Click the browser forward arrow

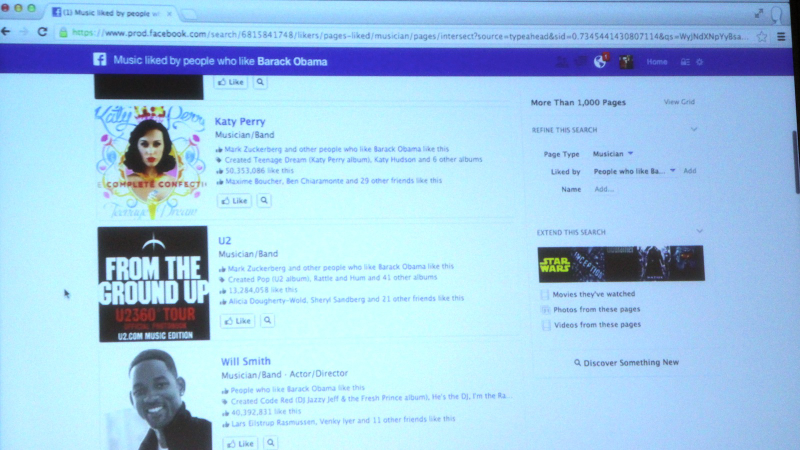pyautogui.click(x=24, y=32)
